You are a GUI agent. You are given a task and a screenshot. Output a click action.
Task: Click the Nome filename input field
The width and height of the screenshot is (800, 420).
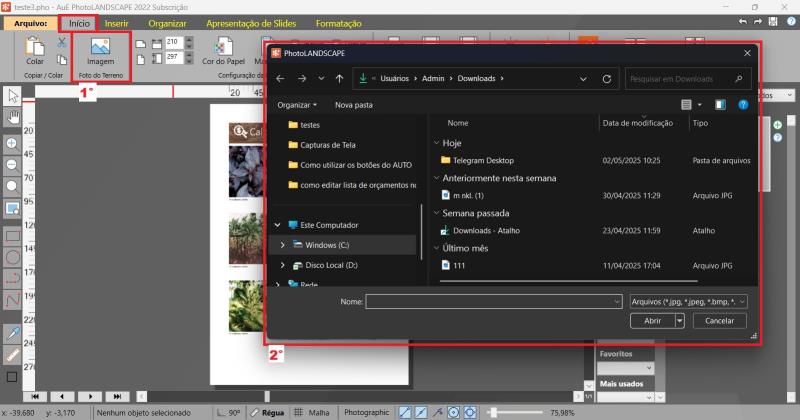coord(493,302)
